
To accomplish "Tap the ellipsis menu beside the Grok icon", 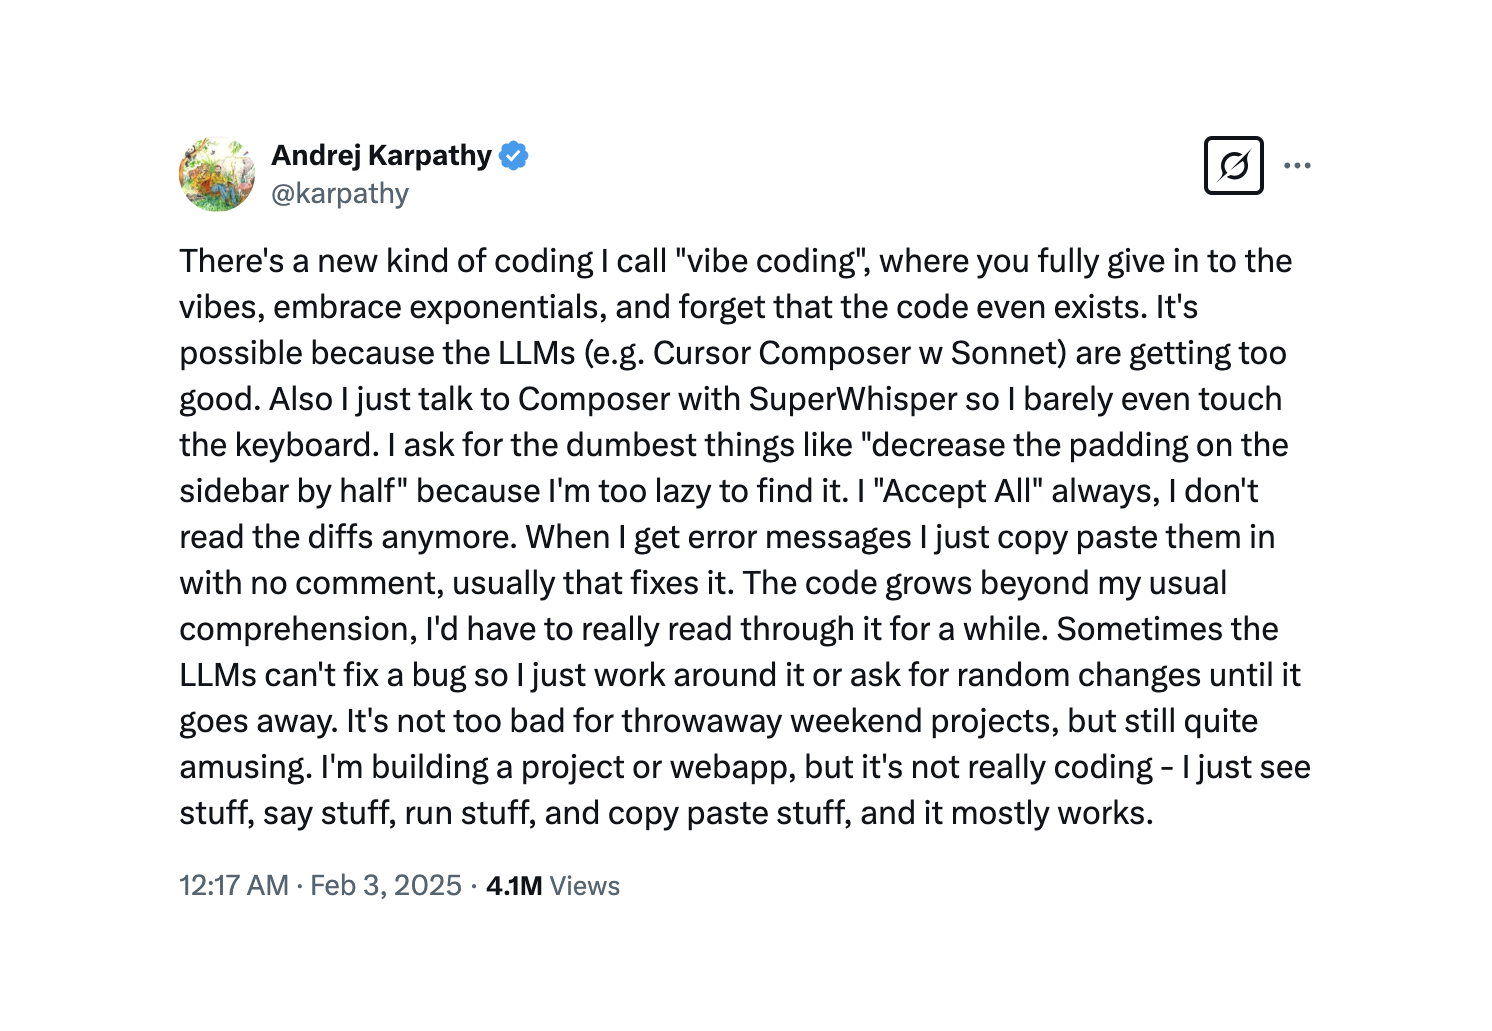I will coord(1299,165).
